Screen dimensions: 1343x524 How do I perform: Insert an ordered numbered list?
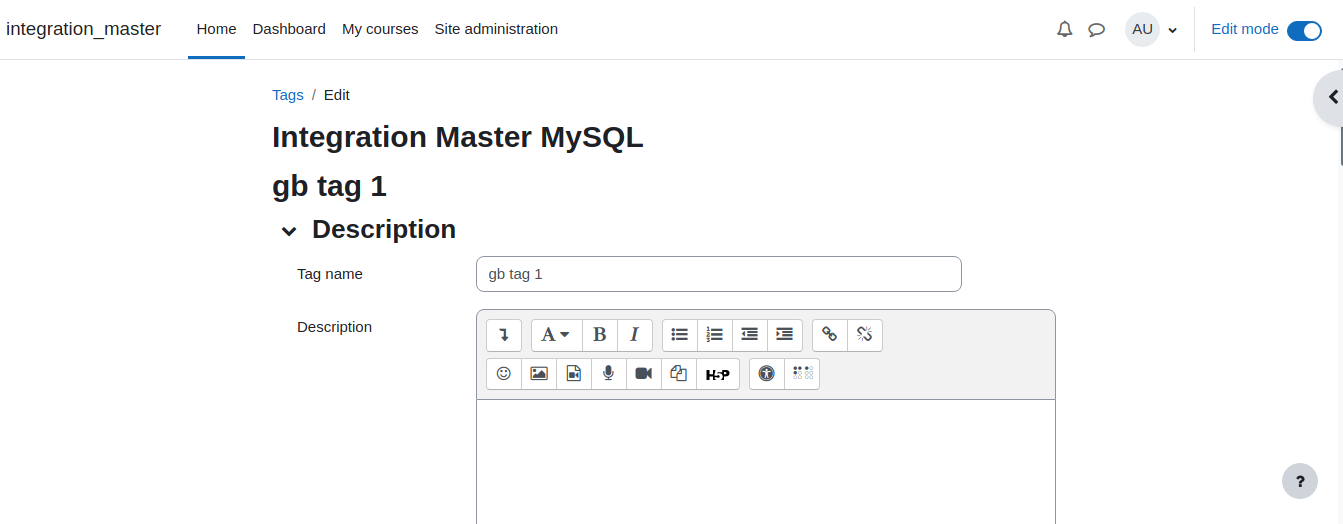[x=715, y=335]
